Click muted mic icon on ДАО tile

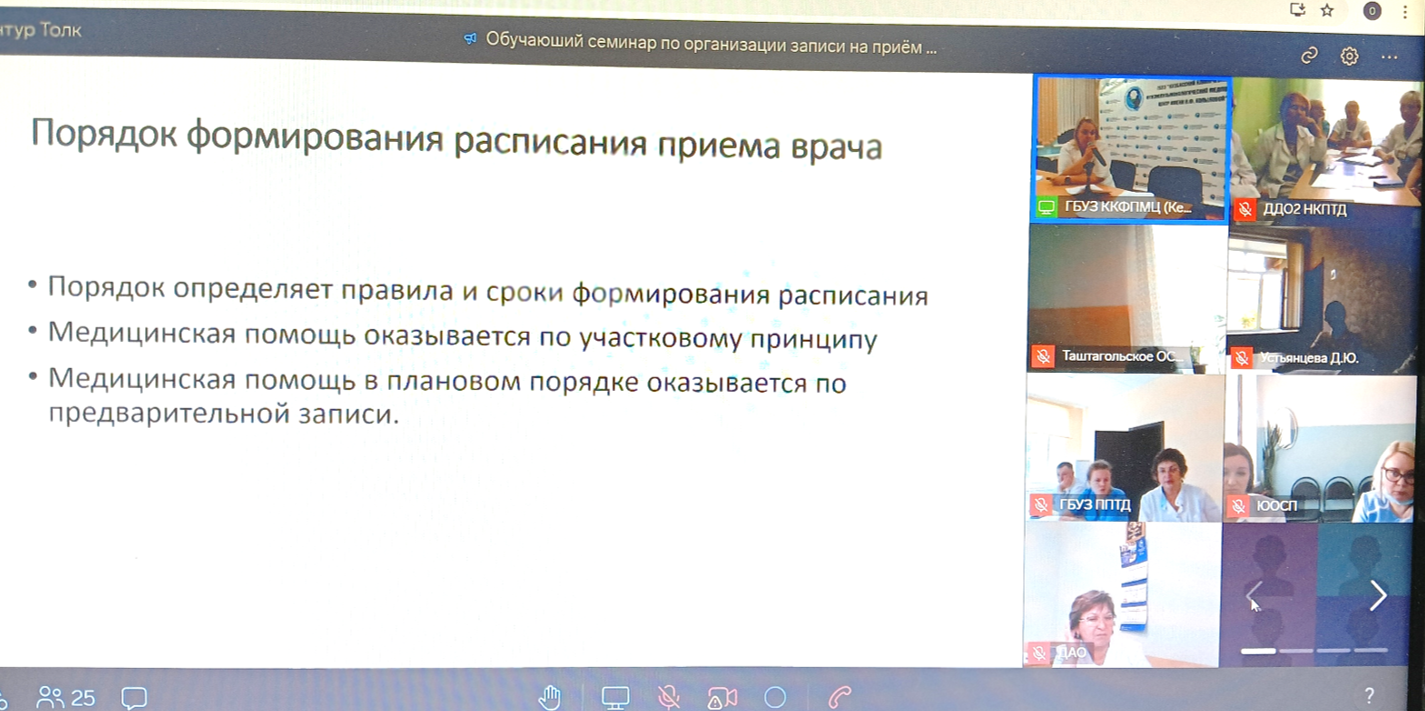[1039, 652]
